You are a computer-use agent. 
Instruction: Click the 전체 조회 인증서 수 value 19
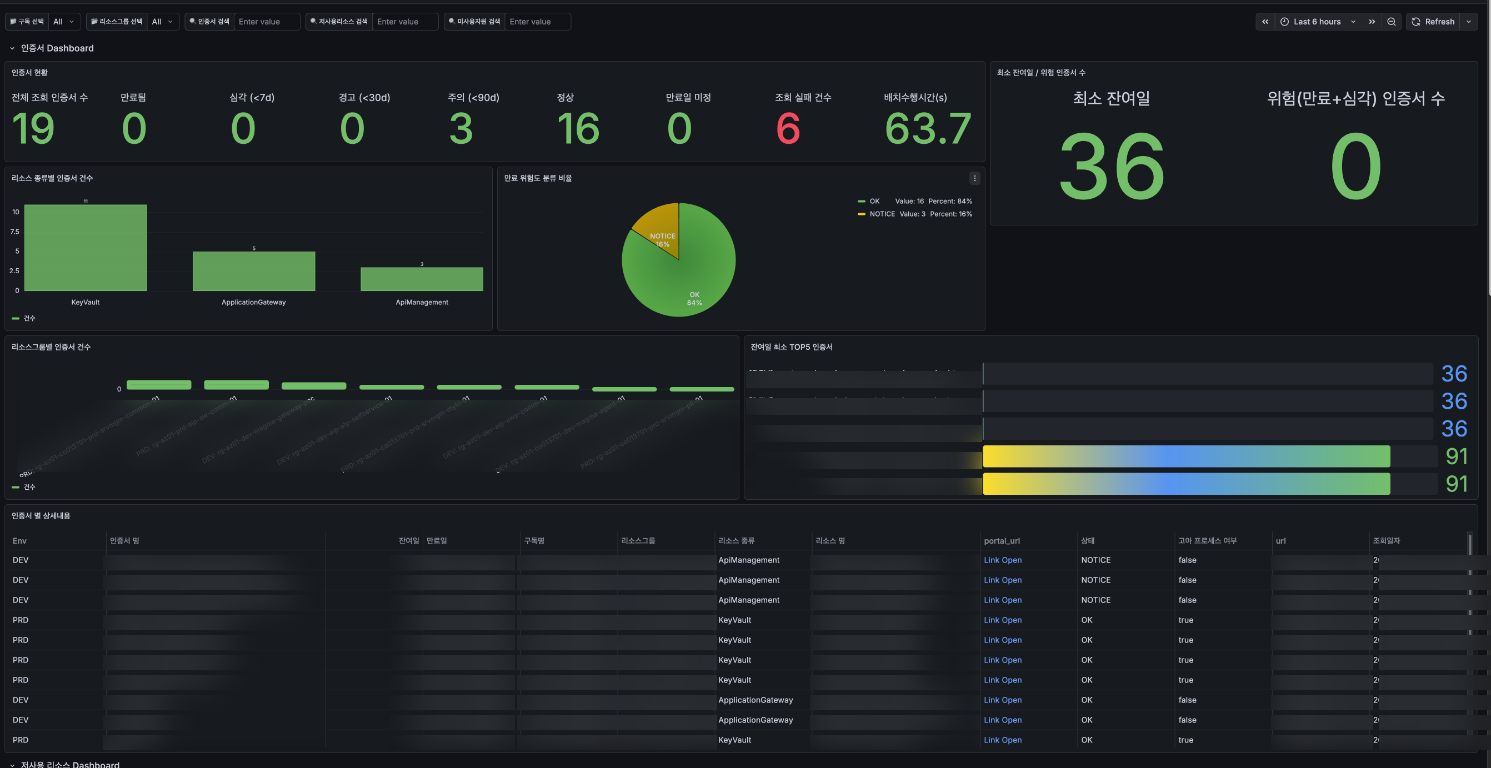(33, 129)
